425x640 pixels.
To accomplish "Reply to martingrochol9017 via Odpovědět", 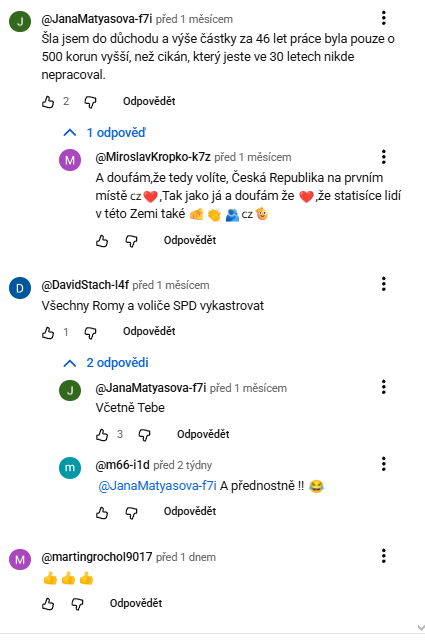I will [x=136, y=603].
